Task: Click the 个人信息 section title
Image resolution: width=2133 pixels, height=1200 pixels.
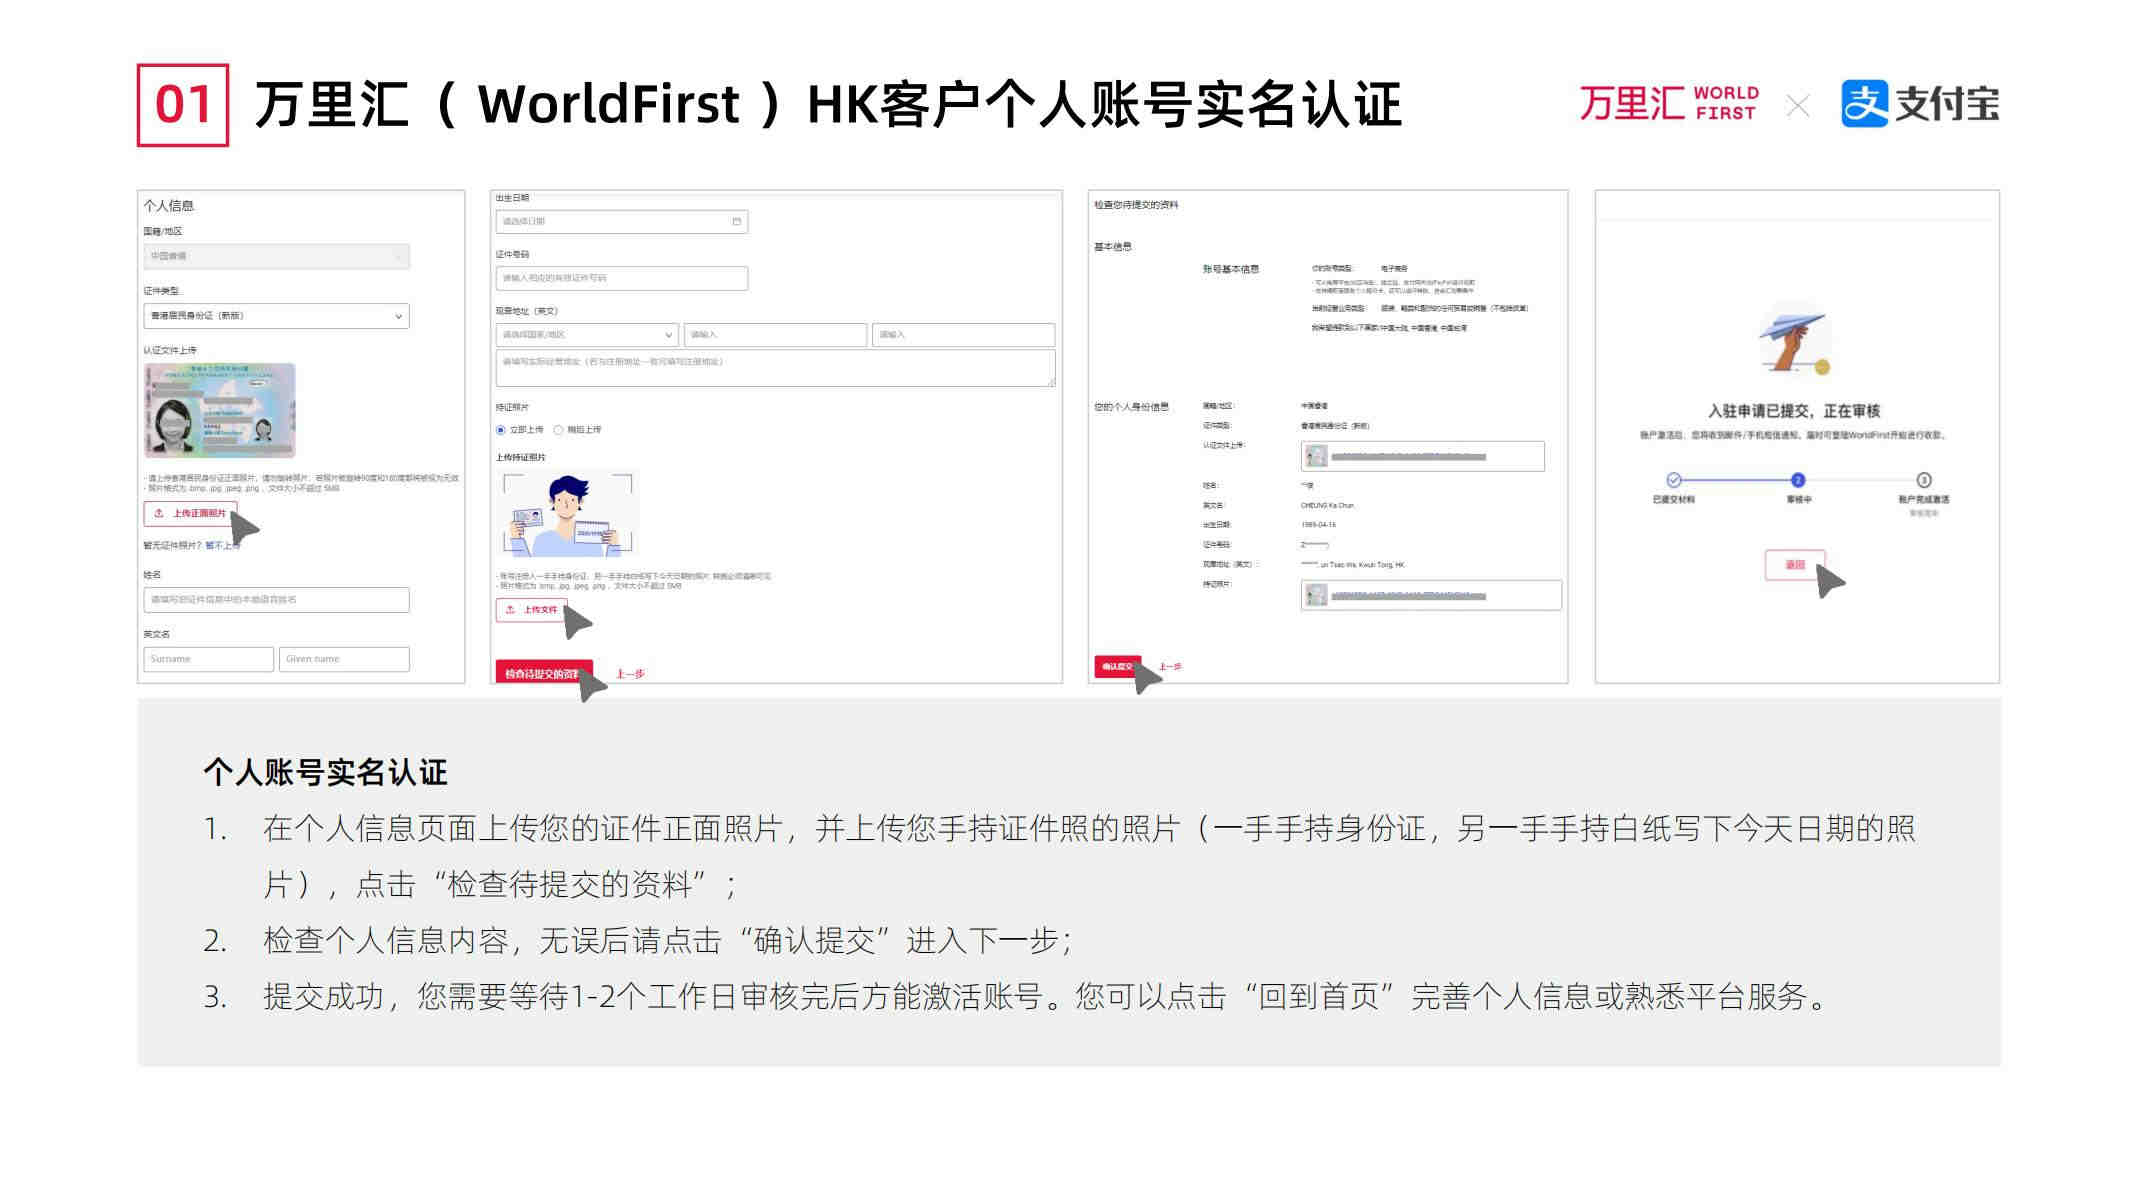Action: [x=168, y=206]
